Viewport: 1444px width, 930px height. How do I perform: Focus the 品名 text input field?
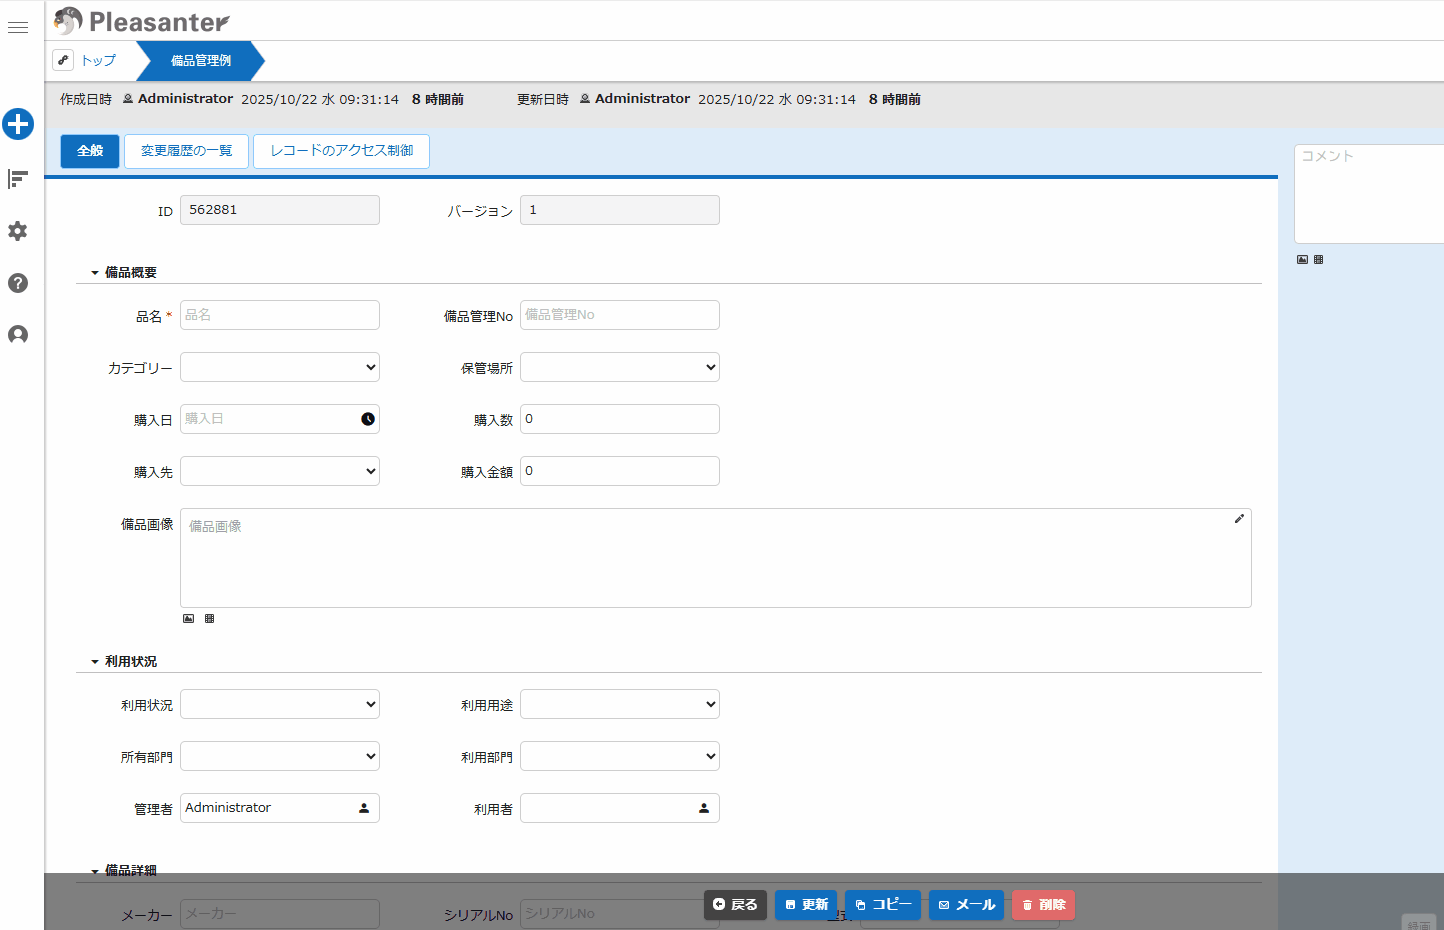click(x=280, y=315)
